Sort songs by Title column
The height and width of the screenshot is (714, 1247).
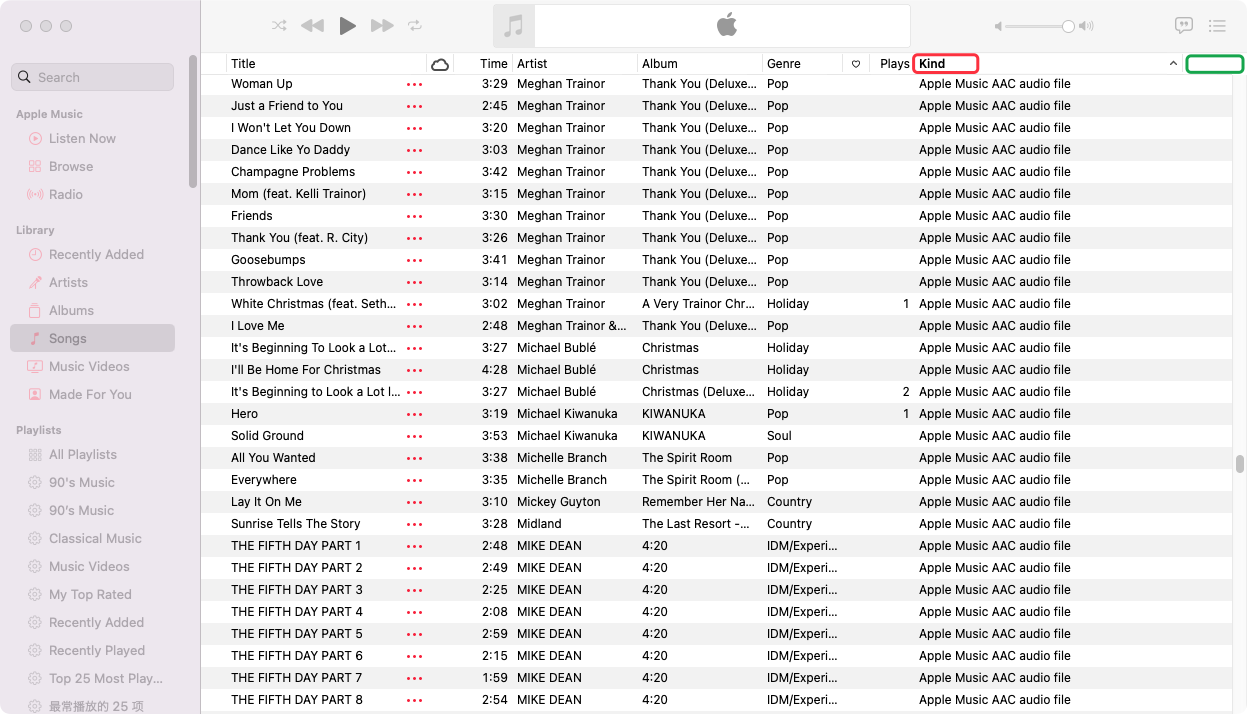pyautogui.click(x=326, y=63)
